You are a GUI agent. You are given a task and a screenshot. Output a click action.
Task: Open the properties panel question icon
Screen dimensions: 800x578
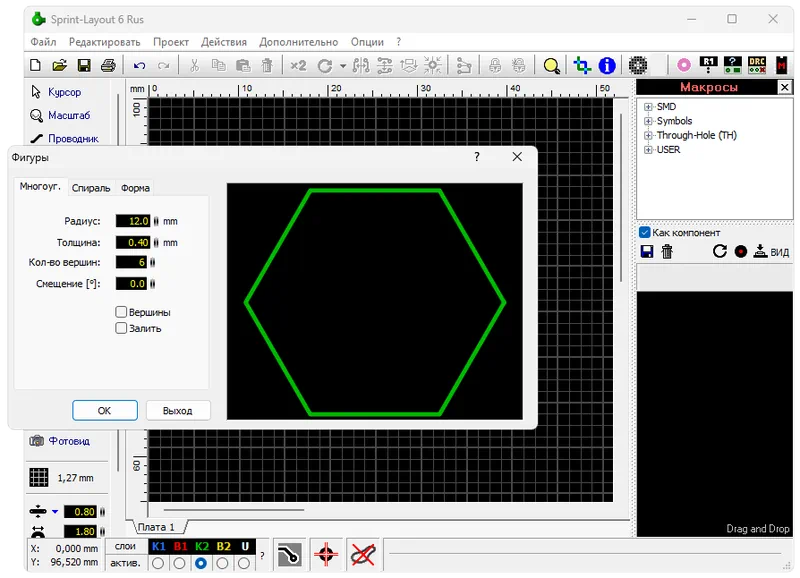733,65
